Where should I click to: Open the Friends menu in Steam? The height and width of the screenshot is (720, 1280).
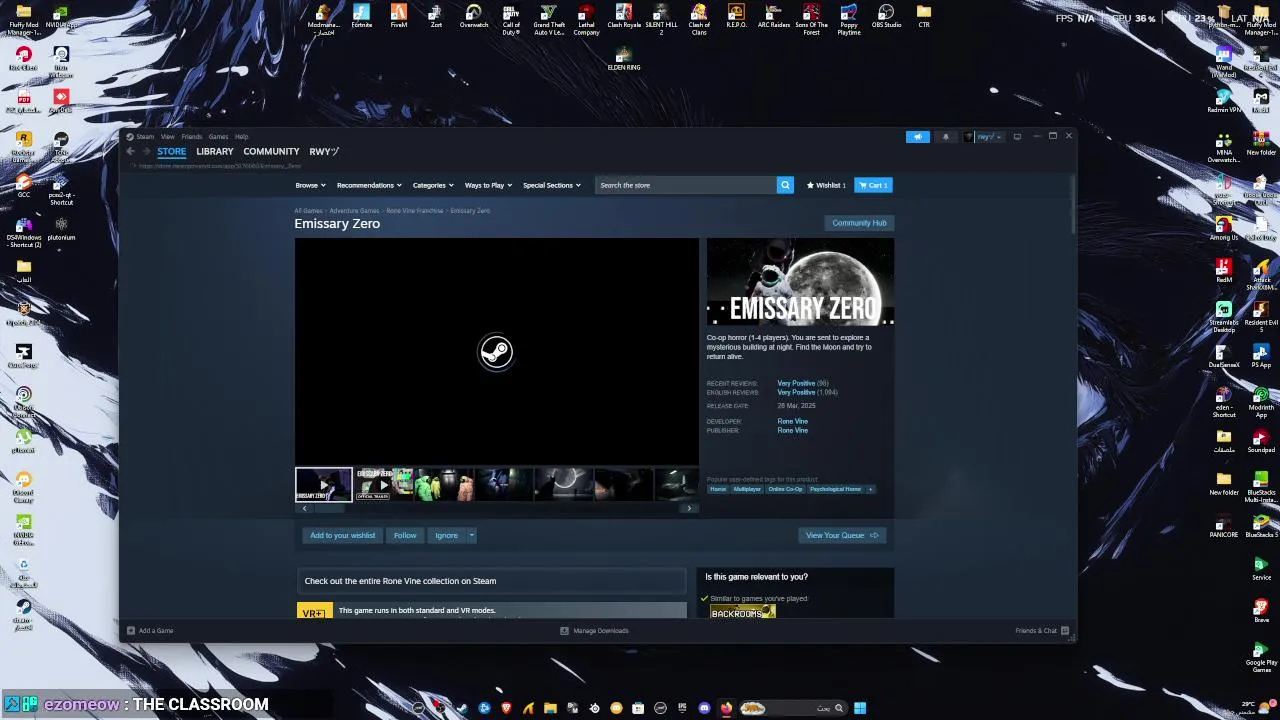tap(191, 136)
